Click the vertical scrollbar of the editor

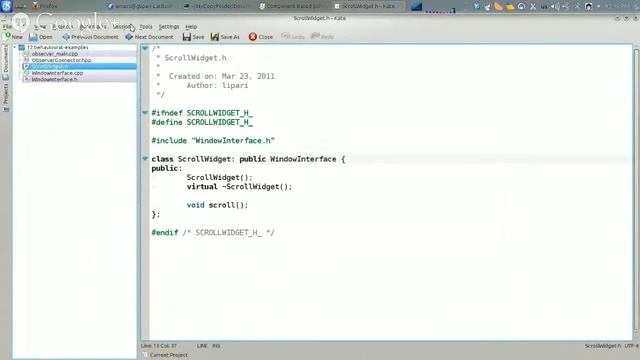click(636, 190)
